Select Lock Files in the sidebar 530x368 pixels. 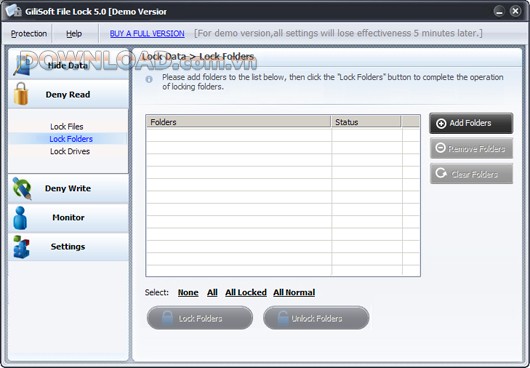click(67, 127)
